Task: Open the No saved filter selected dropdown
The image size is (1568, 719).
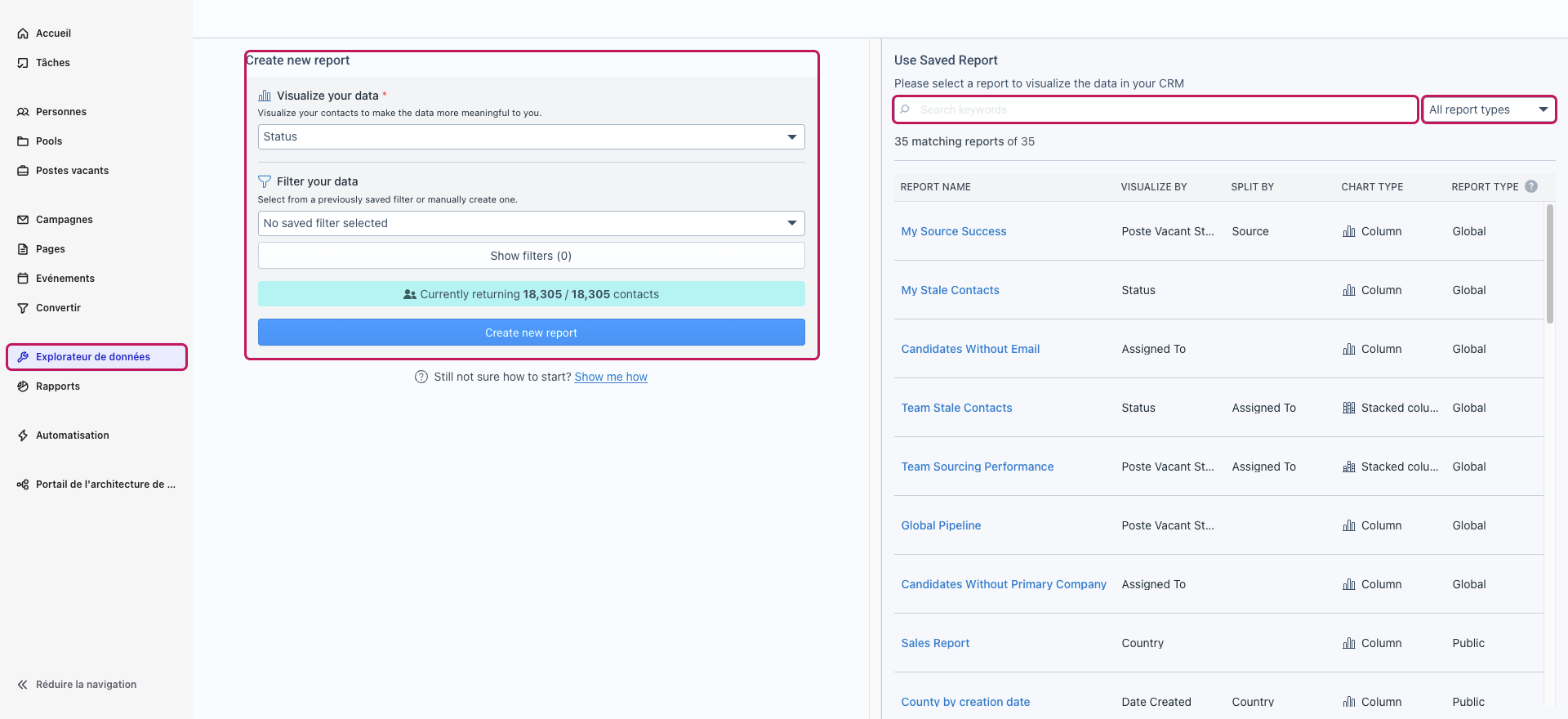Action: coord(531,223)
